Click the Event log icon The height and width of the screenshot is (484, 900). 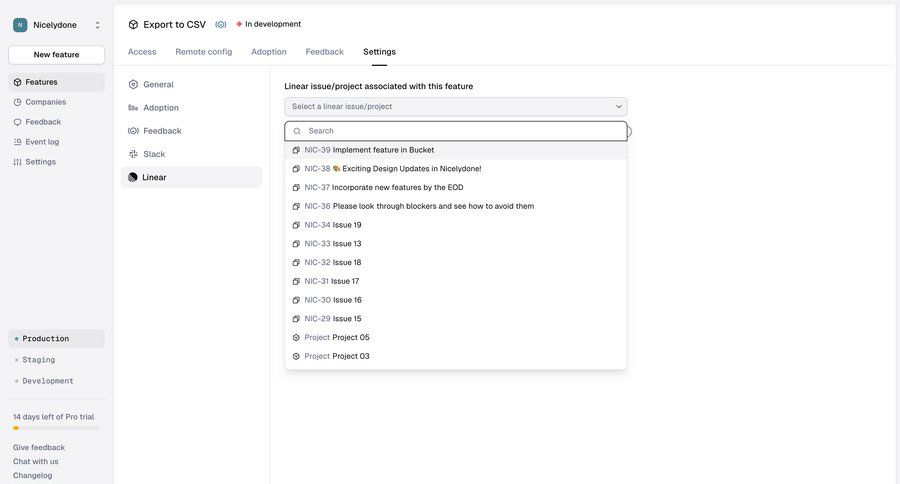tap(18, 142)
